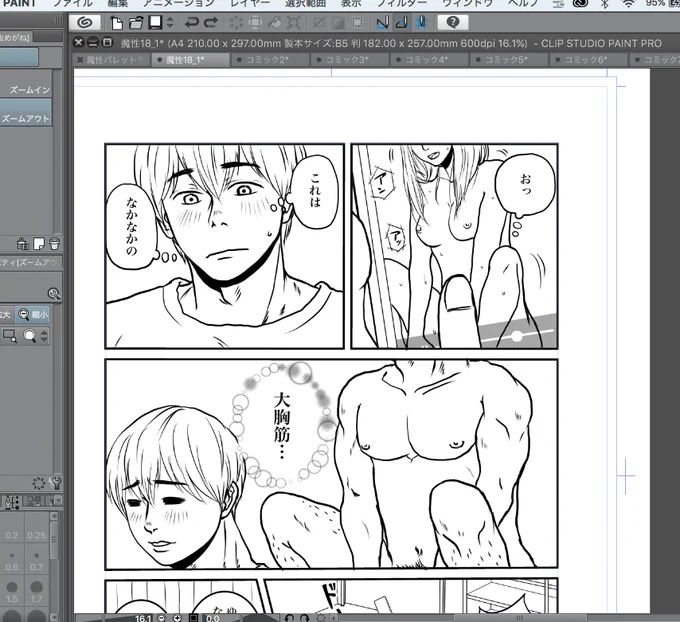680x622 pixels.
Task: Select the 縮小 zoom-out mode button
Action: [33, 314]
